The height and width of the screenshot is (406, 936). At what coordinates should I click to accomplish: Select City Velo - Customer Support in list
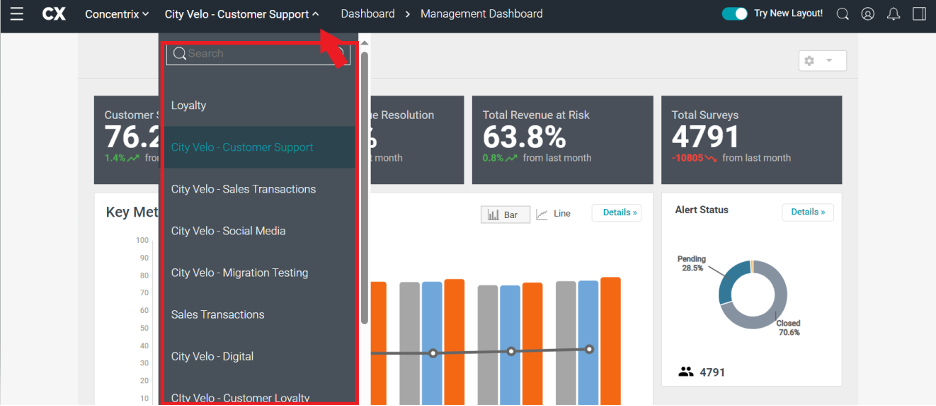click(x=260, y=147)
